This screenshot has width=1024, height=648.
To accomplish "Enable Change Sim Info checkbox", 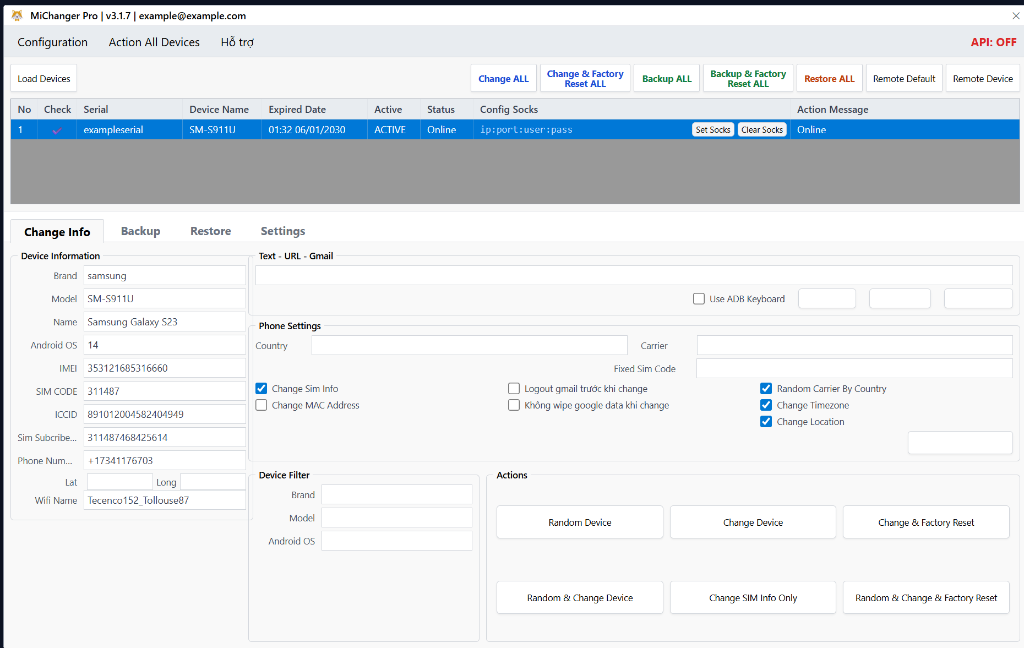I will [x=261, y=388].
